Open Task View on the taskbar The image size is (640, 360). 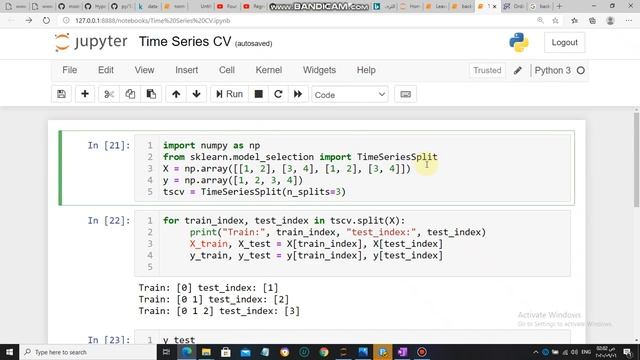pos(166,352)
